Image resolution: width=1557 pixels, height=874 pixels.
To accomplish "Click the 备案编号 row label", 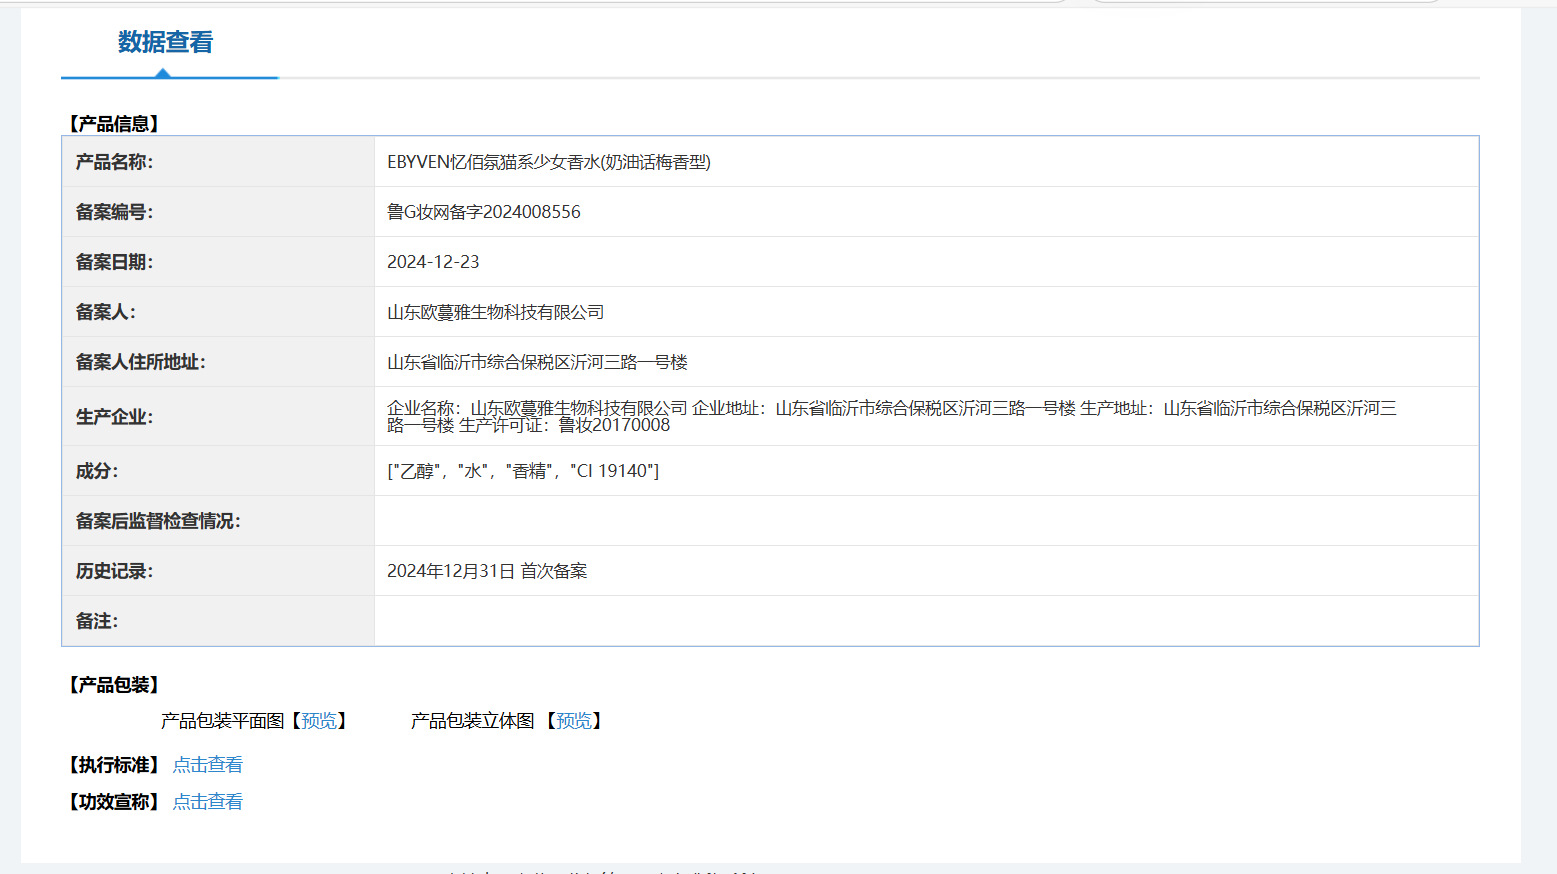I will (115, 212).
